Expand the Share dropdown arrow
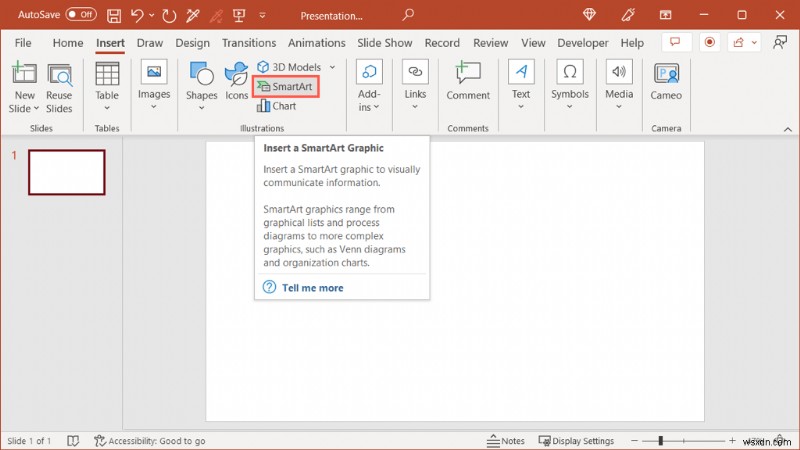The width and height of the screenshot is (800, 450). pos(754,42)
